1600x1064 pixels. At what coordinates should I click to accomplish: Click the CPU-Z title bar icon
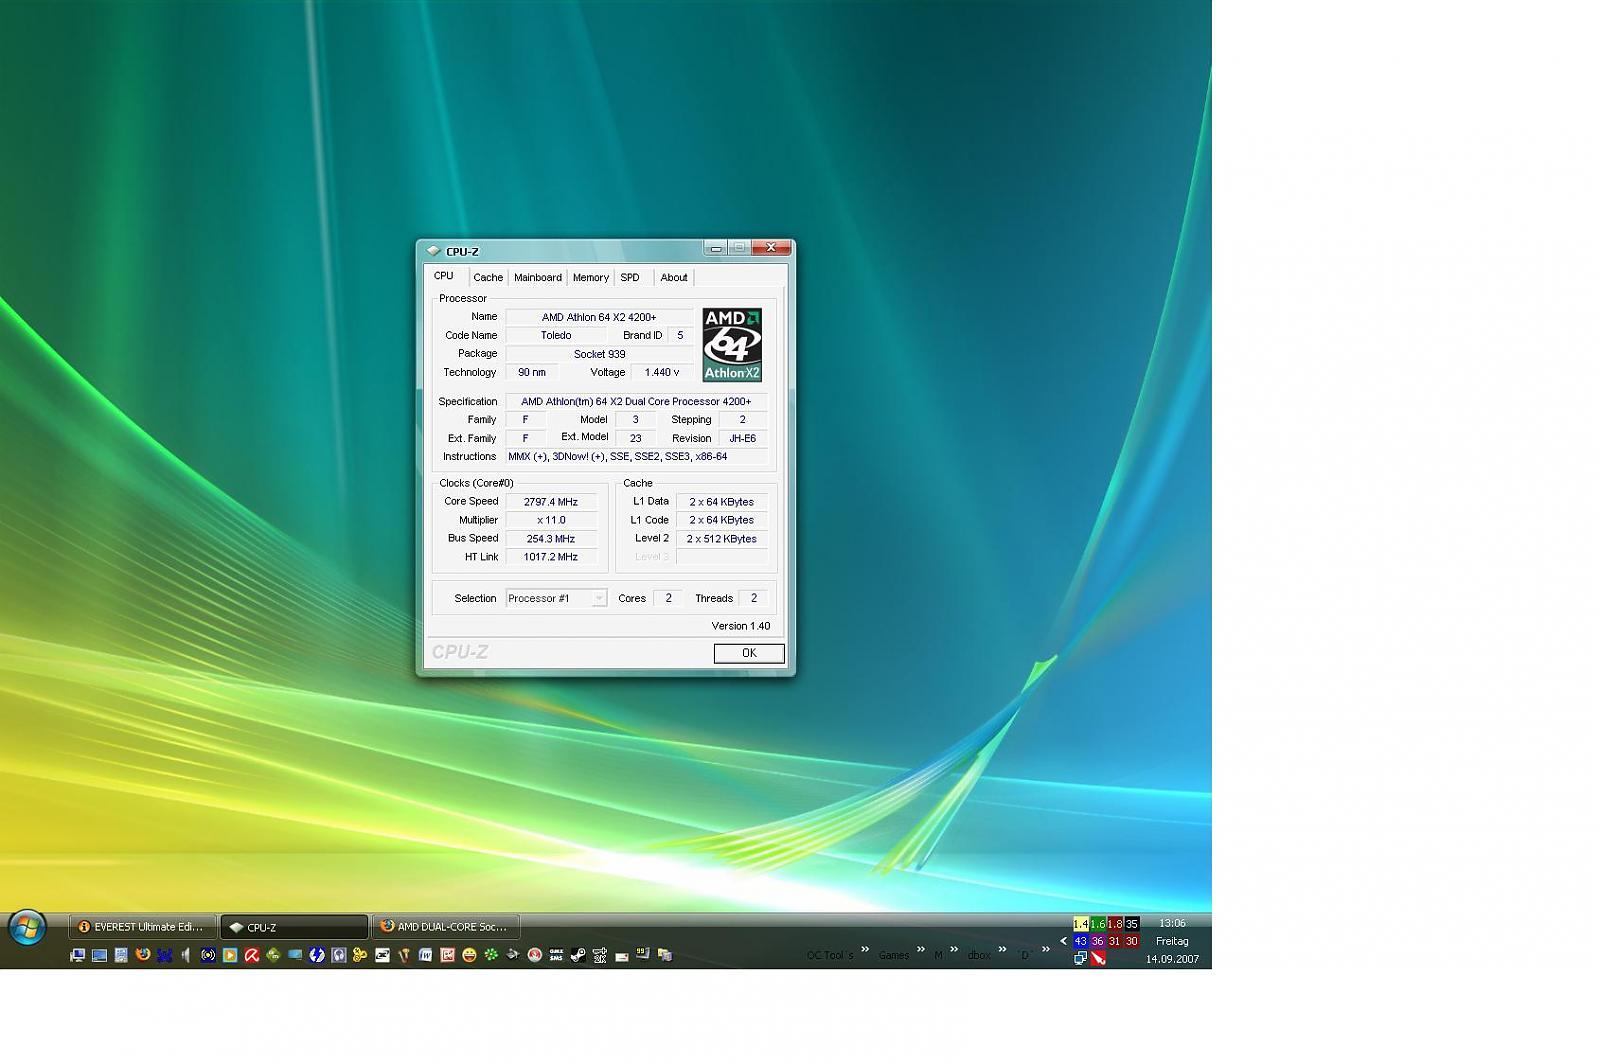pyautogui.click(x=433, y=251)
